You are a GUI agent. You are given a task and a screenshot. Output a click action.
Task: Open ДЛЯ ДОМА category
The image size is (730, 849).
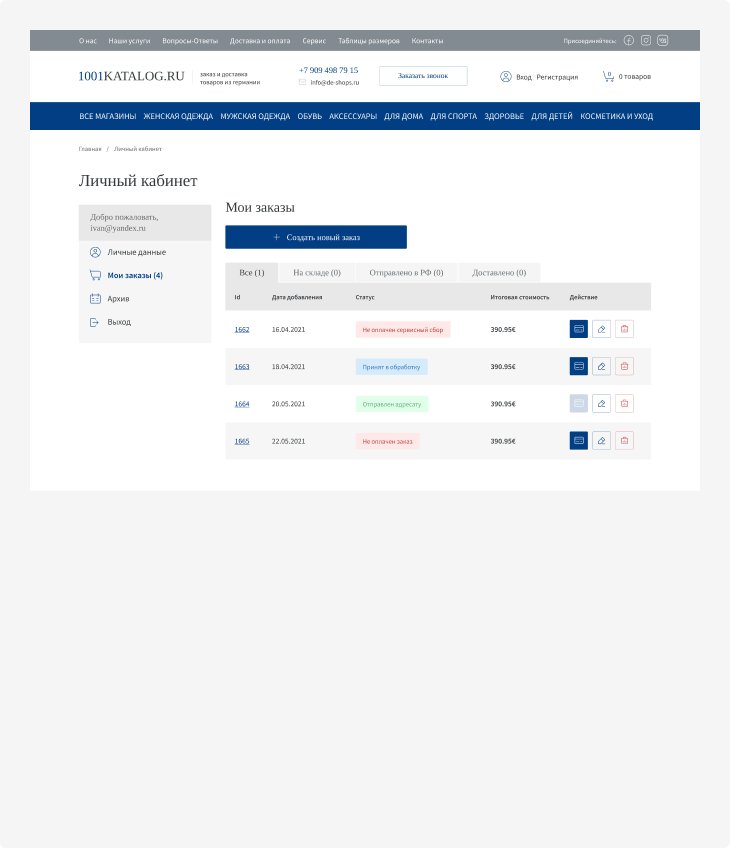point(403,116)
